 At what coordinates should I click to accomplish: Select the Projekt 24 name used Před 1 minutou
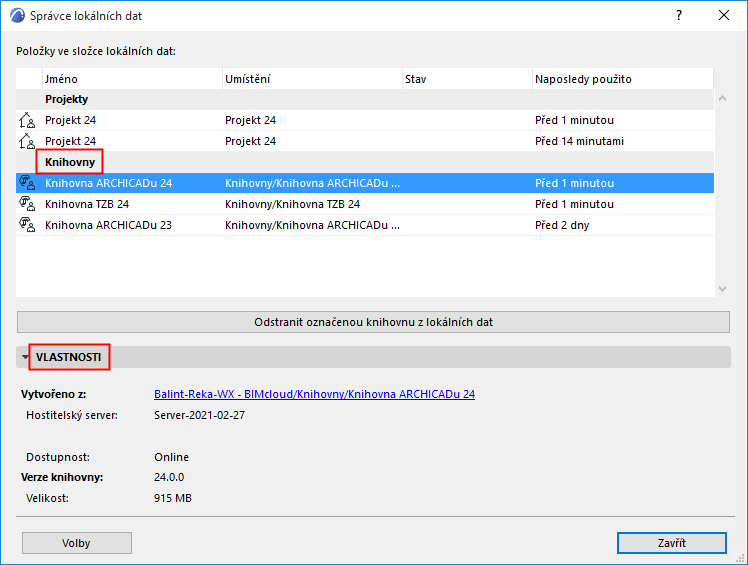(71, 120)
